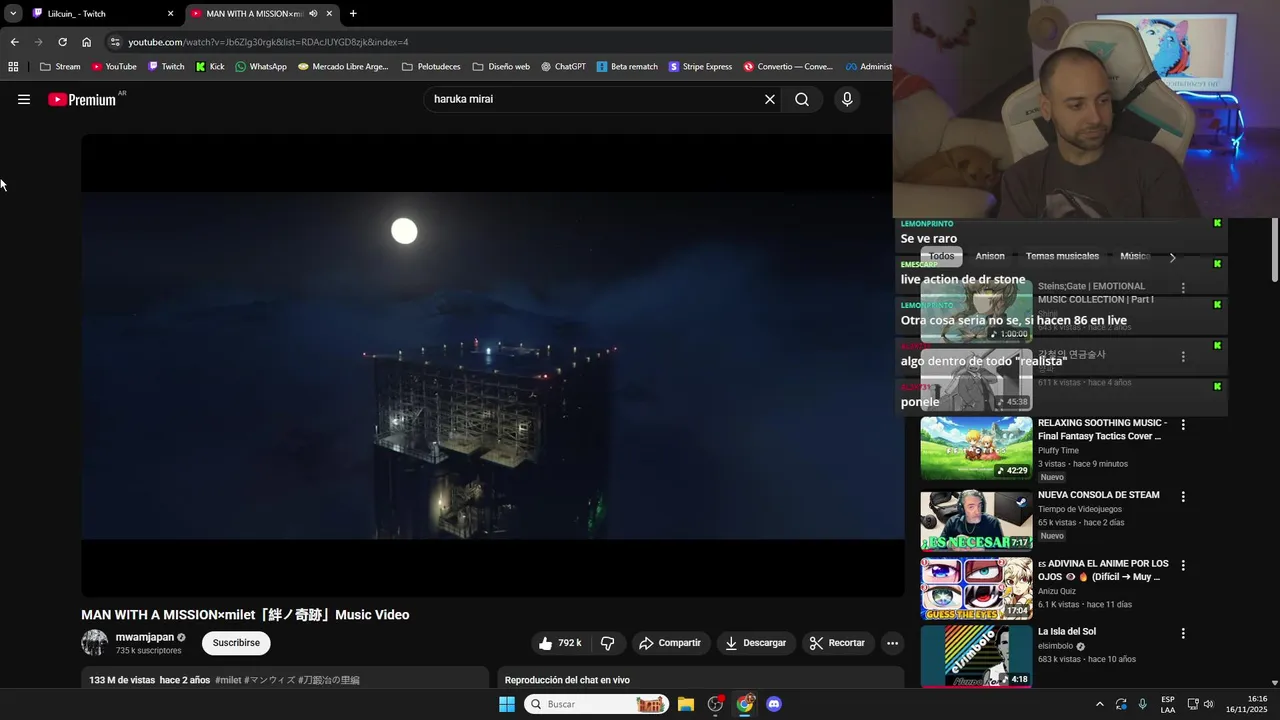The width and height of the screenshot is (1280, 720).
Task: Switch to Chrome in the taskbar
Action: click(745, 704)
